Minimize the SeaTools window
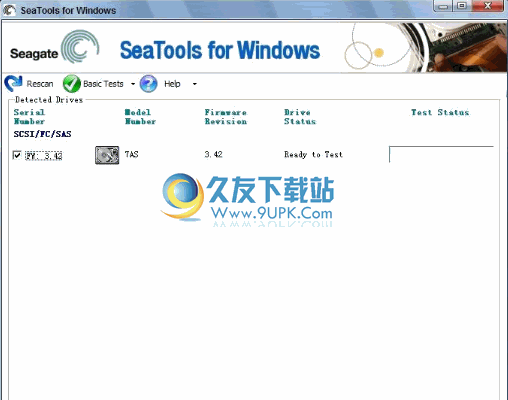Screen dimensions: 508x400 (x=443, y=6)
